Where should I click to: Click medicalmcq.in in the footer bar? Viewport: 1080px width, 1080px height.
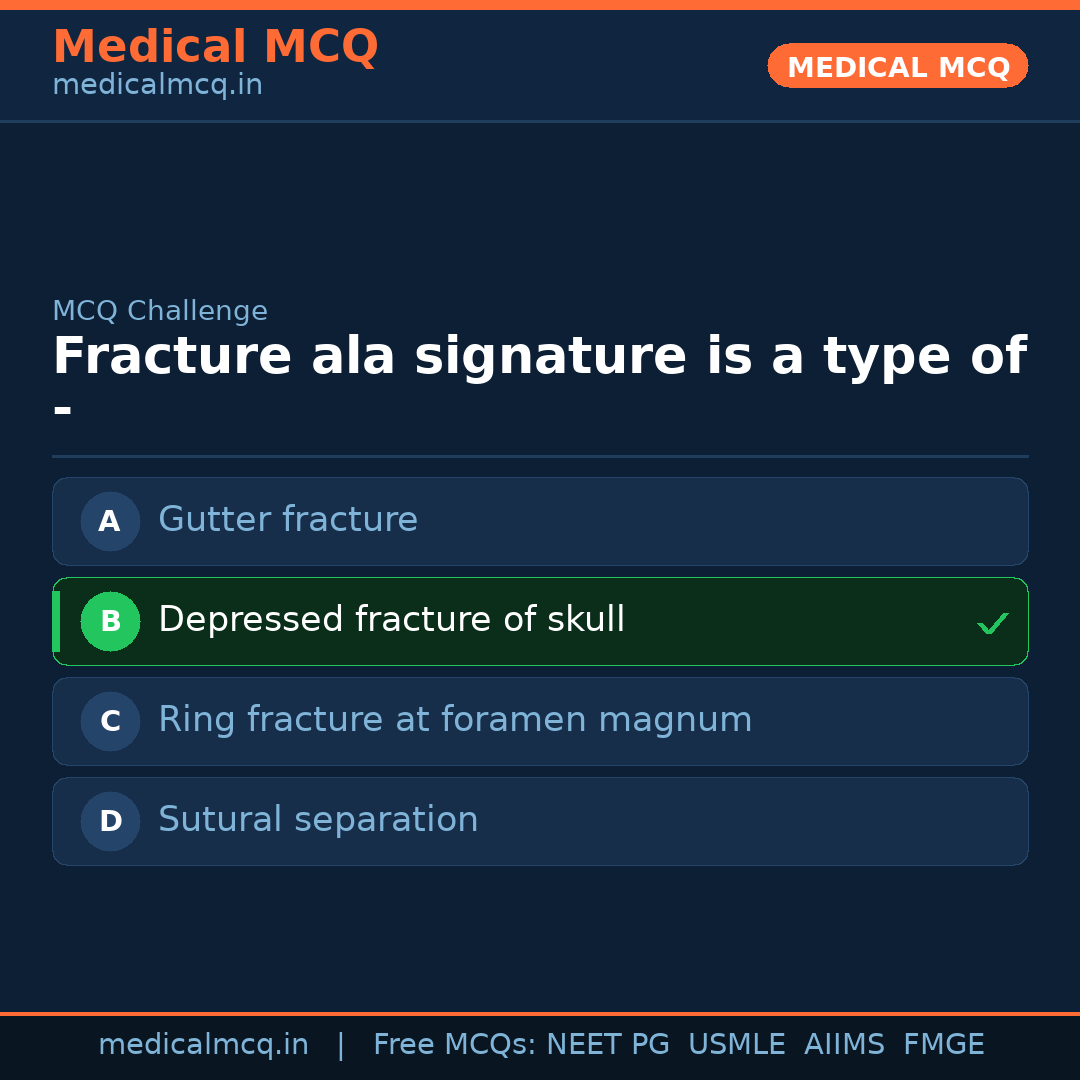click(x=203, y=1043)
